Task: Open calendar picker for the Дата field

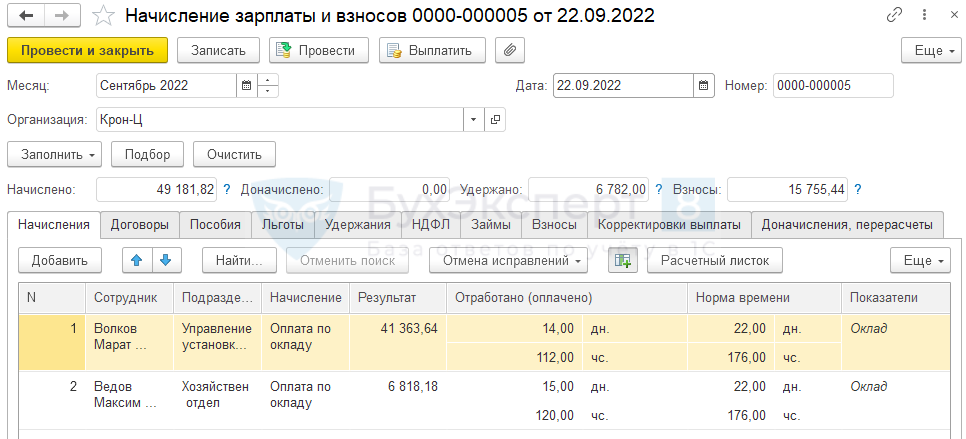Action: [704, 86]
